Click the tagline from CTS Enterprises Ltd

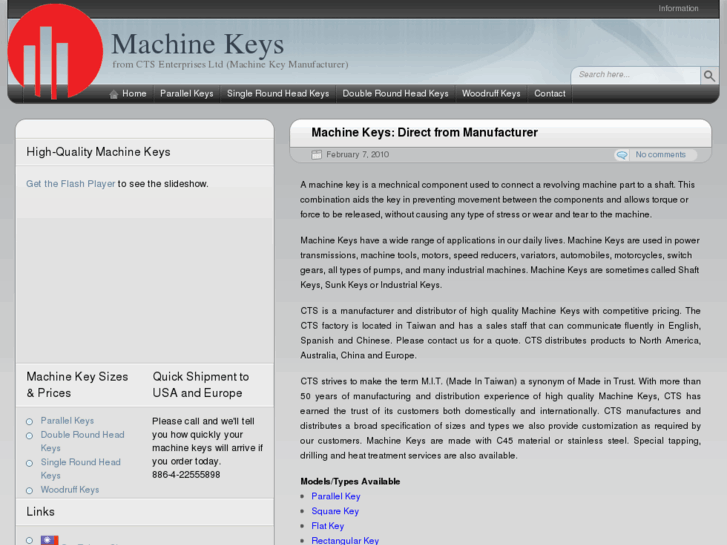[230, 64]
